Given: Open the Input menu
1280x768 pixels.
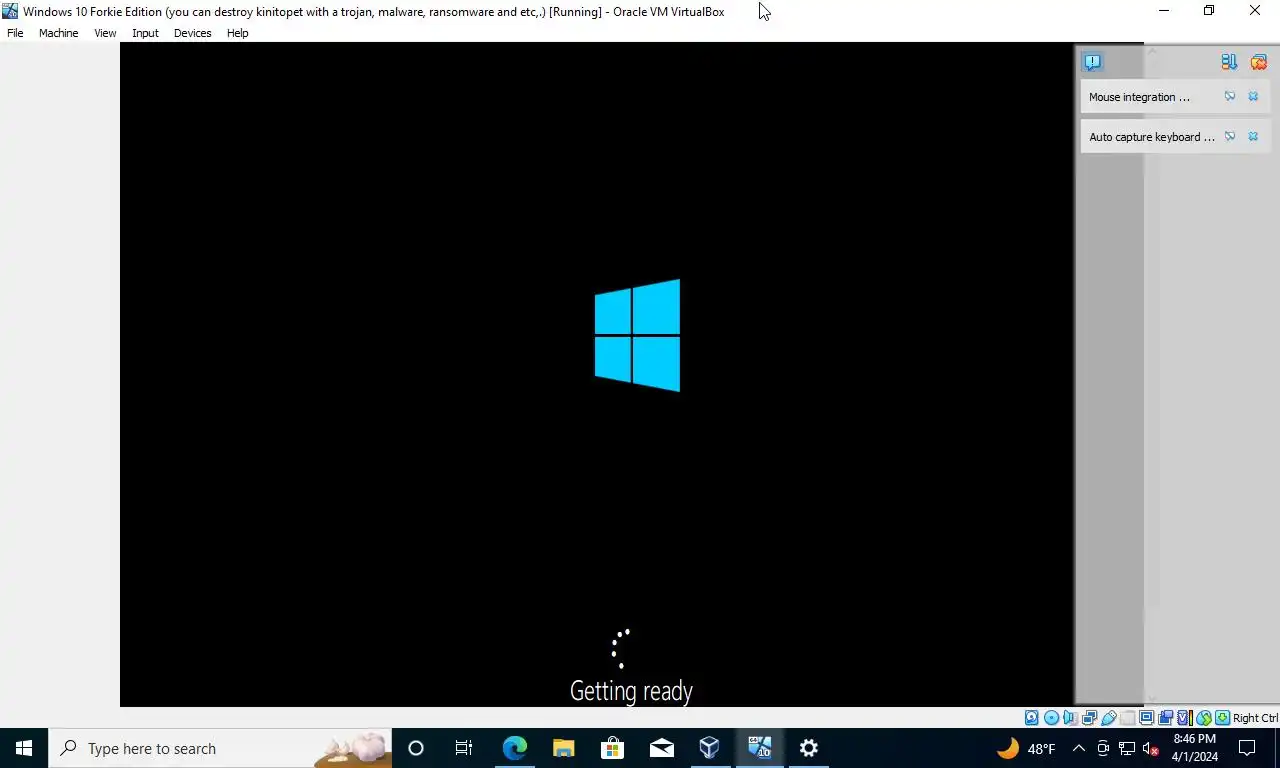Looking at the screenshot, I should [x=145, y=33].
